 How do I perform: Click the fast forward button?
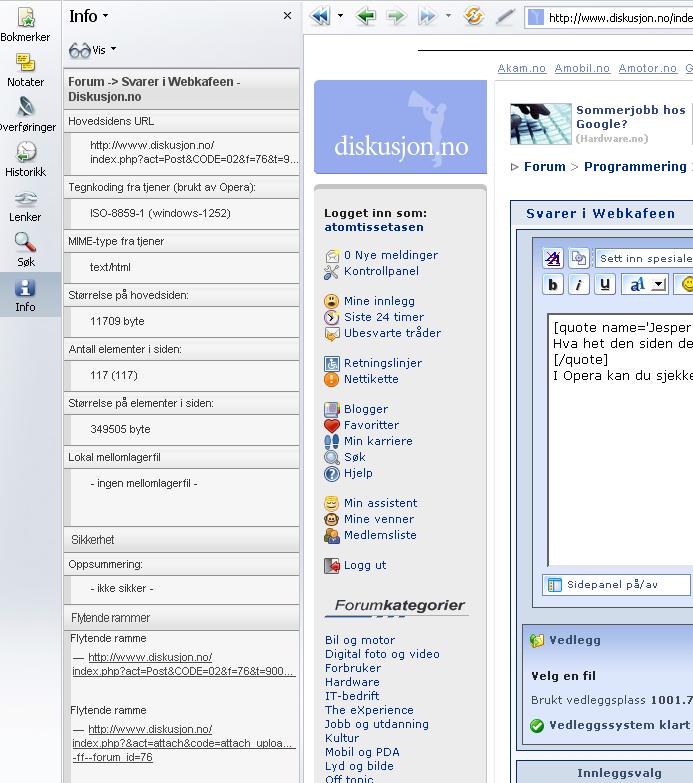click(x=428, y=16)
